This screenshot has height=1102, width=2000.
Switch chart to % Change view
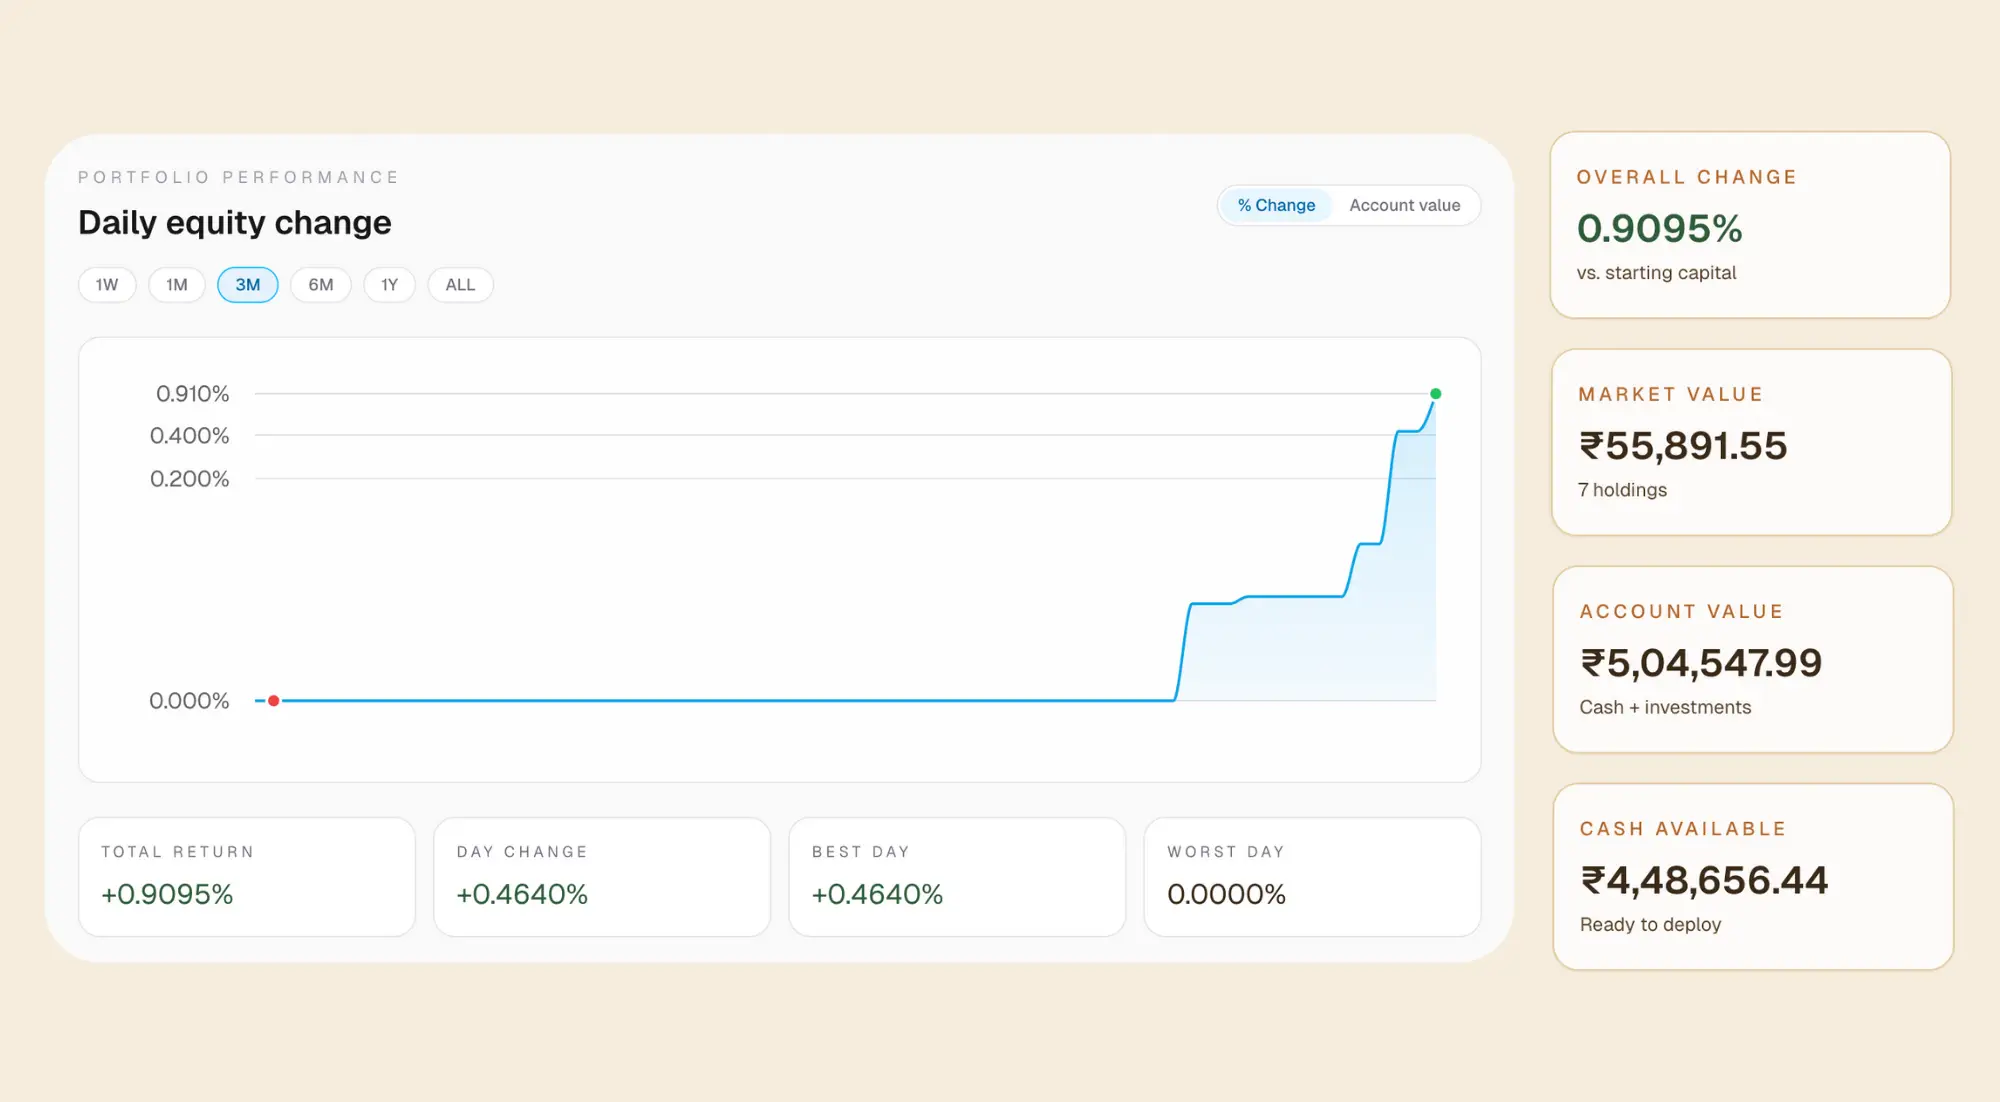click(1275, 205)
